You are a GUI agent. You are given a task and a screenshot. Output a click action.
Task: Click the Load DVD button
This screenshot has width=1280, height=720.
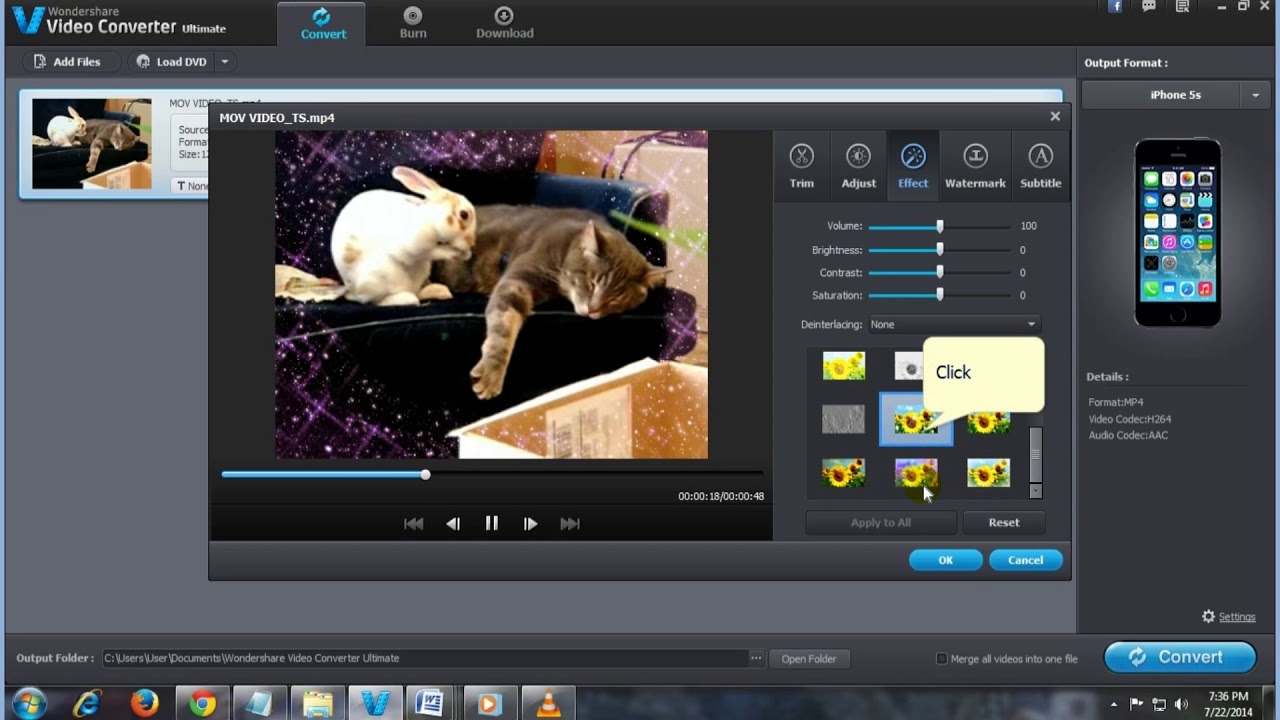tap(171, 62)
